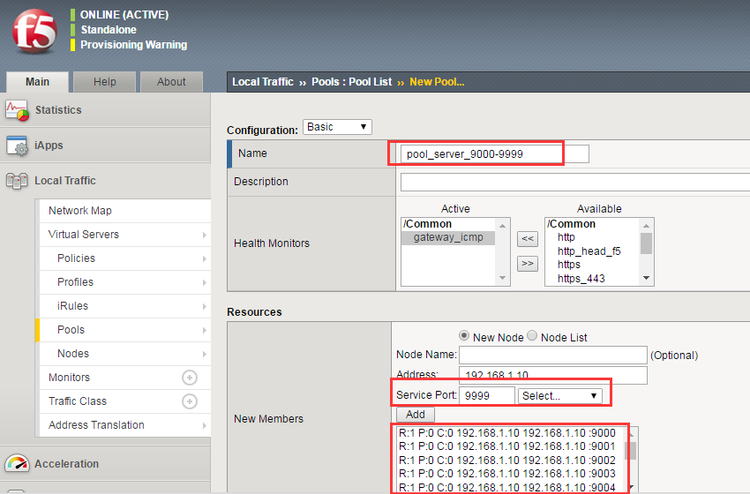Viewport: 750px width, 494px height.
Task: Select the New Node radio button
Action: click(x=464, y=336)
